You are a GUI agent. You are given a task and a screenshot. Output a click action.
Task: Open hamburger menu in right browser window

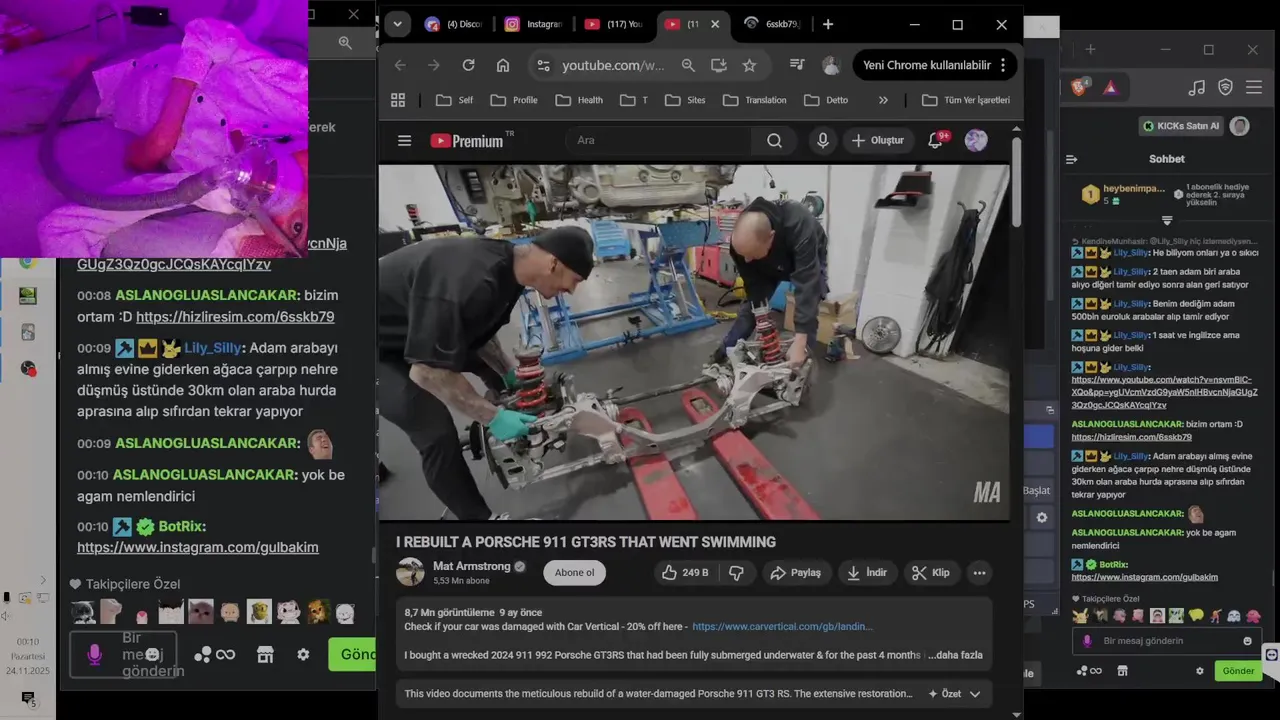pos(1254,87)
